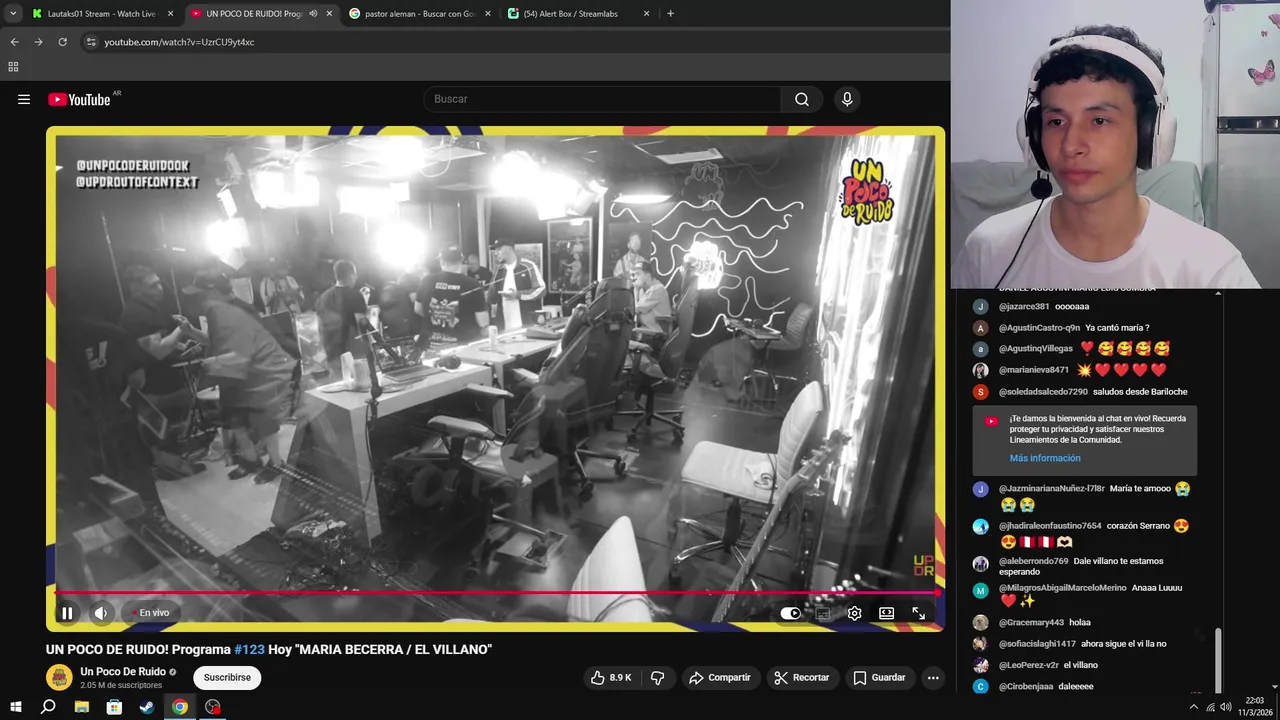Screen dimensions: 1280x720
Task: Click chat user @Gracemary443
Action: pos(1031,623)
